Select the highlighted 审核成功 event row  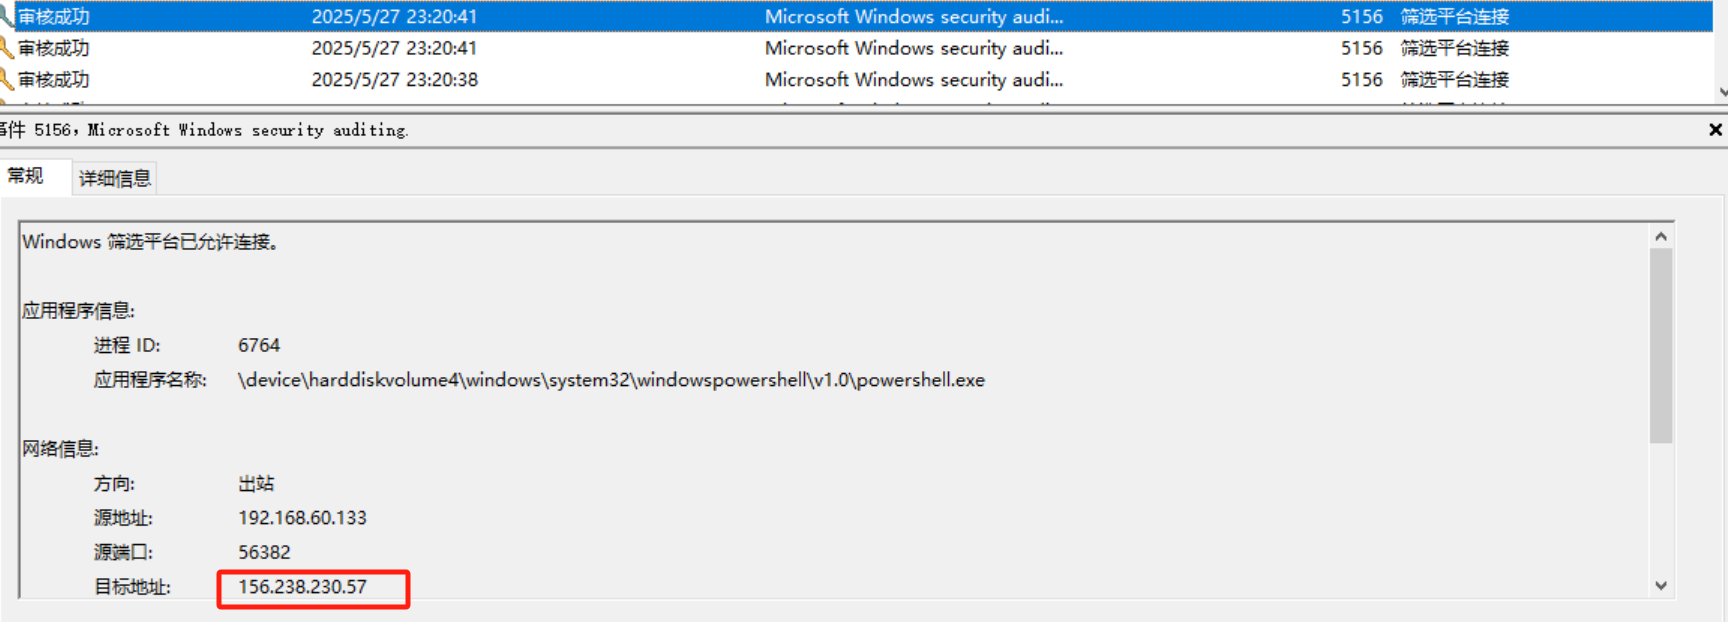point(54,17)
